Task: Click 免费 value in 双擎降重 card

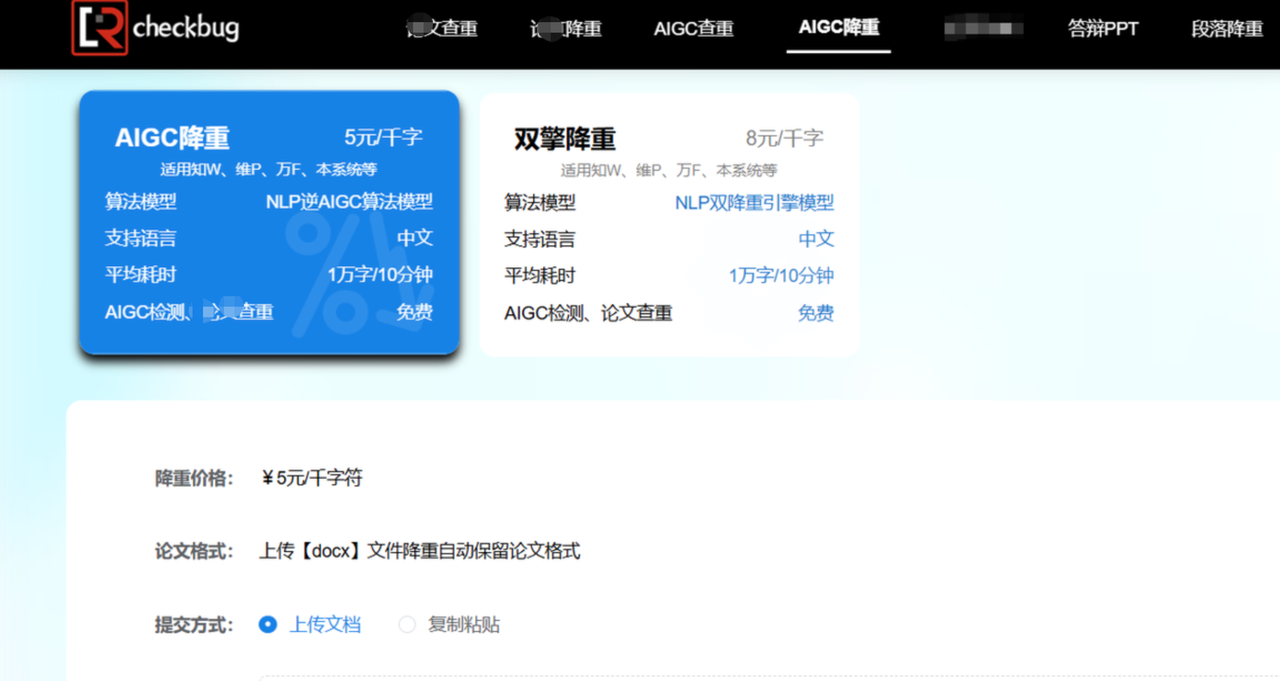Action: [816, 313]
